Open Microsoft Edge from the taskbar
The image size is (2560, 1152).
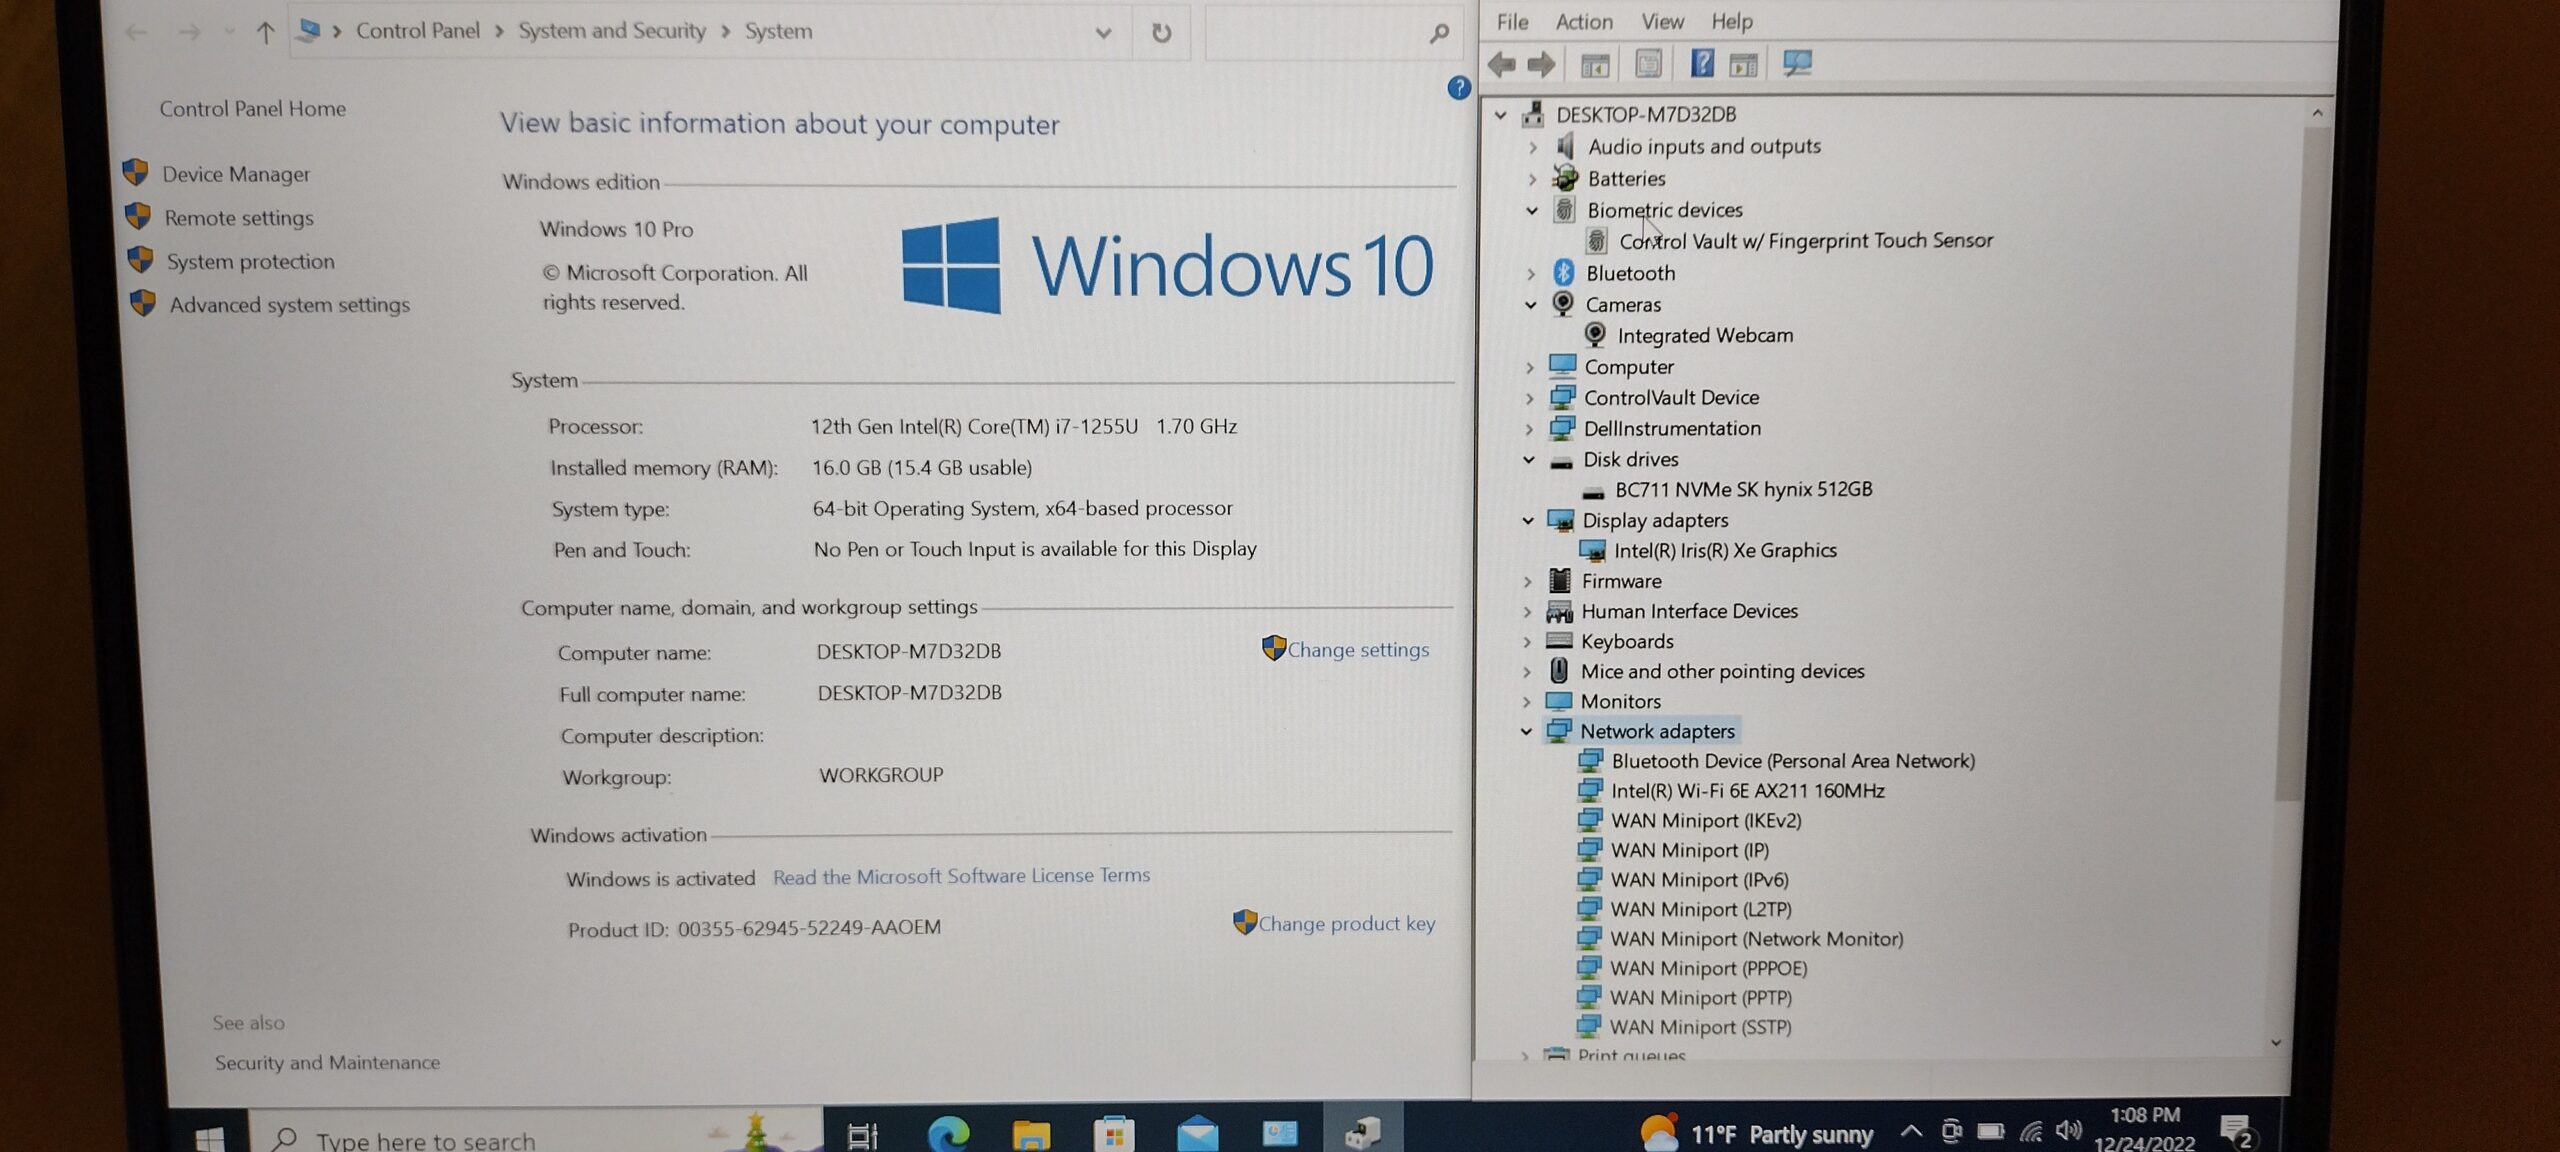[x=947, y=1133]
